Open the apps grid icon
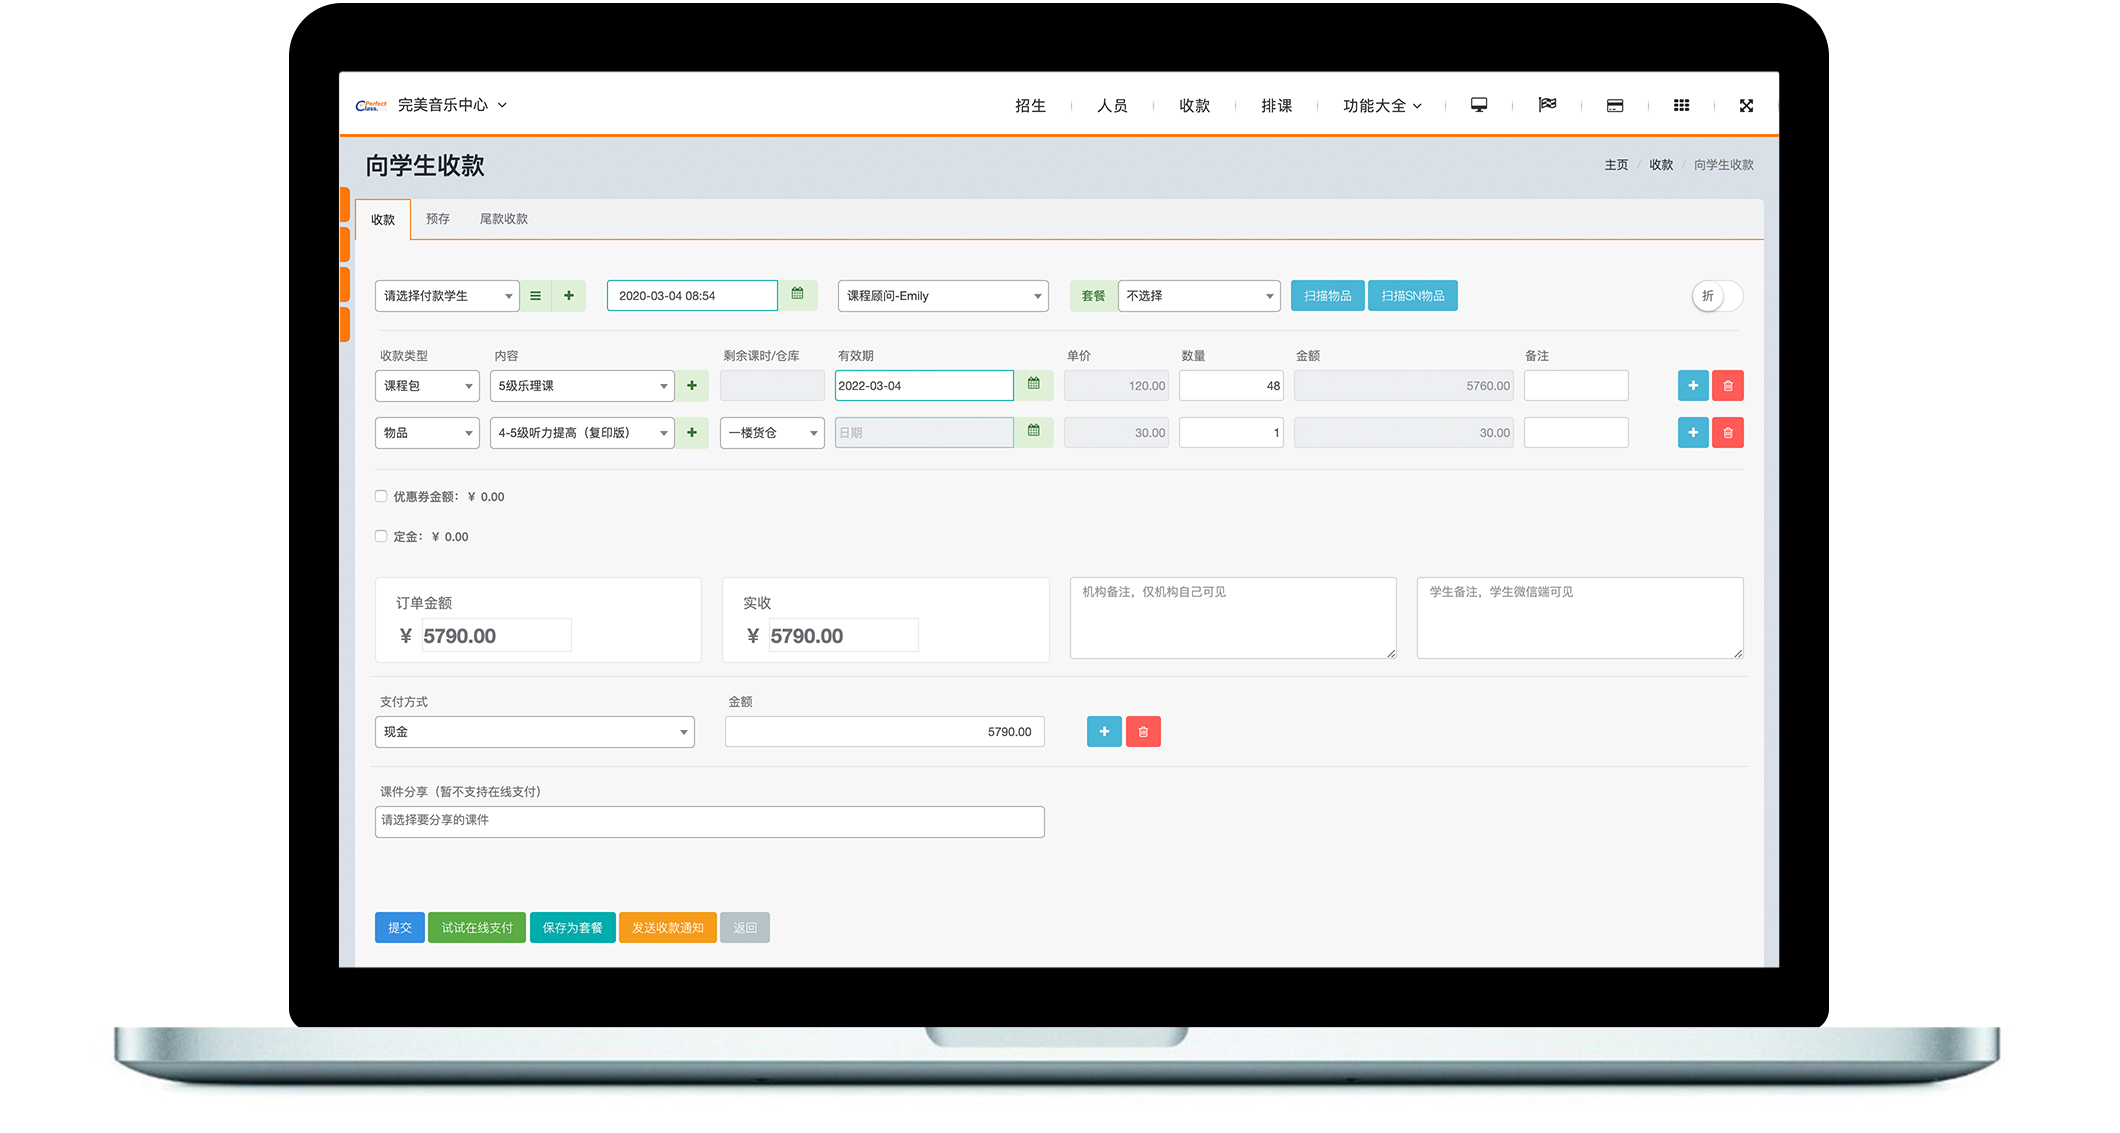Image resolution: width=2120 pixels, height=1133 pixels. (x=1681, y=105)
